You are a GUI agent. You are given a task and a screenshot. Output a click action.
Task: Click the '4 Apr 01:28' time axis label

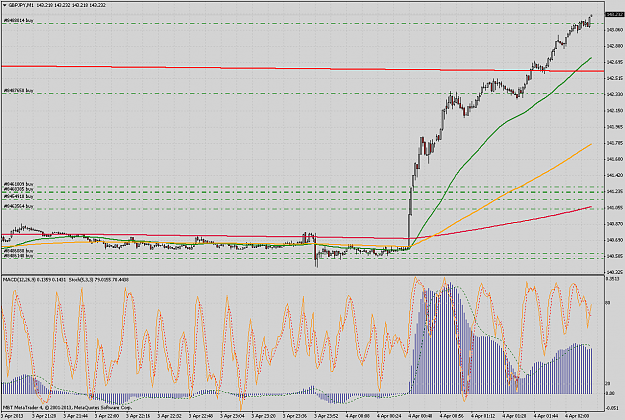click(x=515, y=416)
